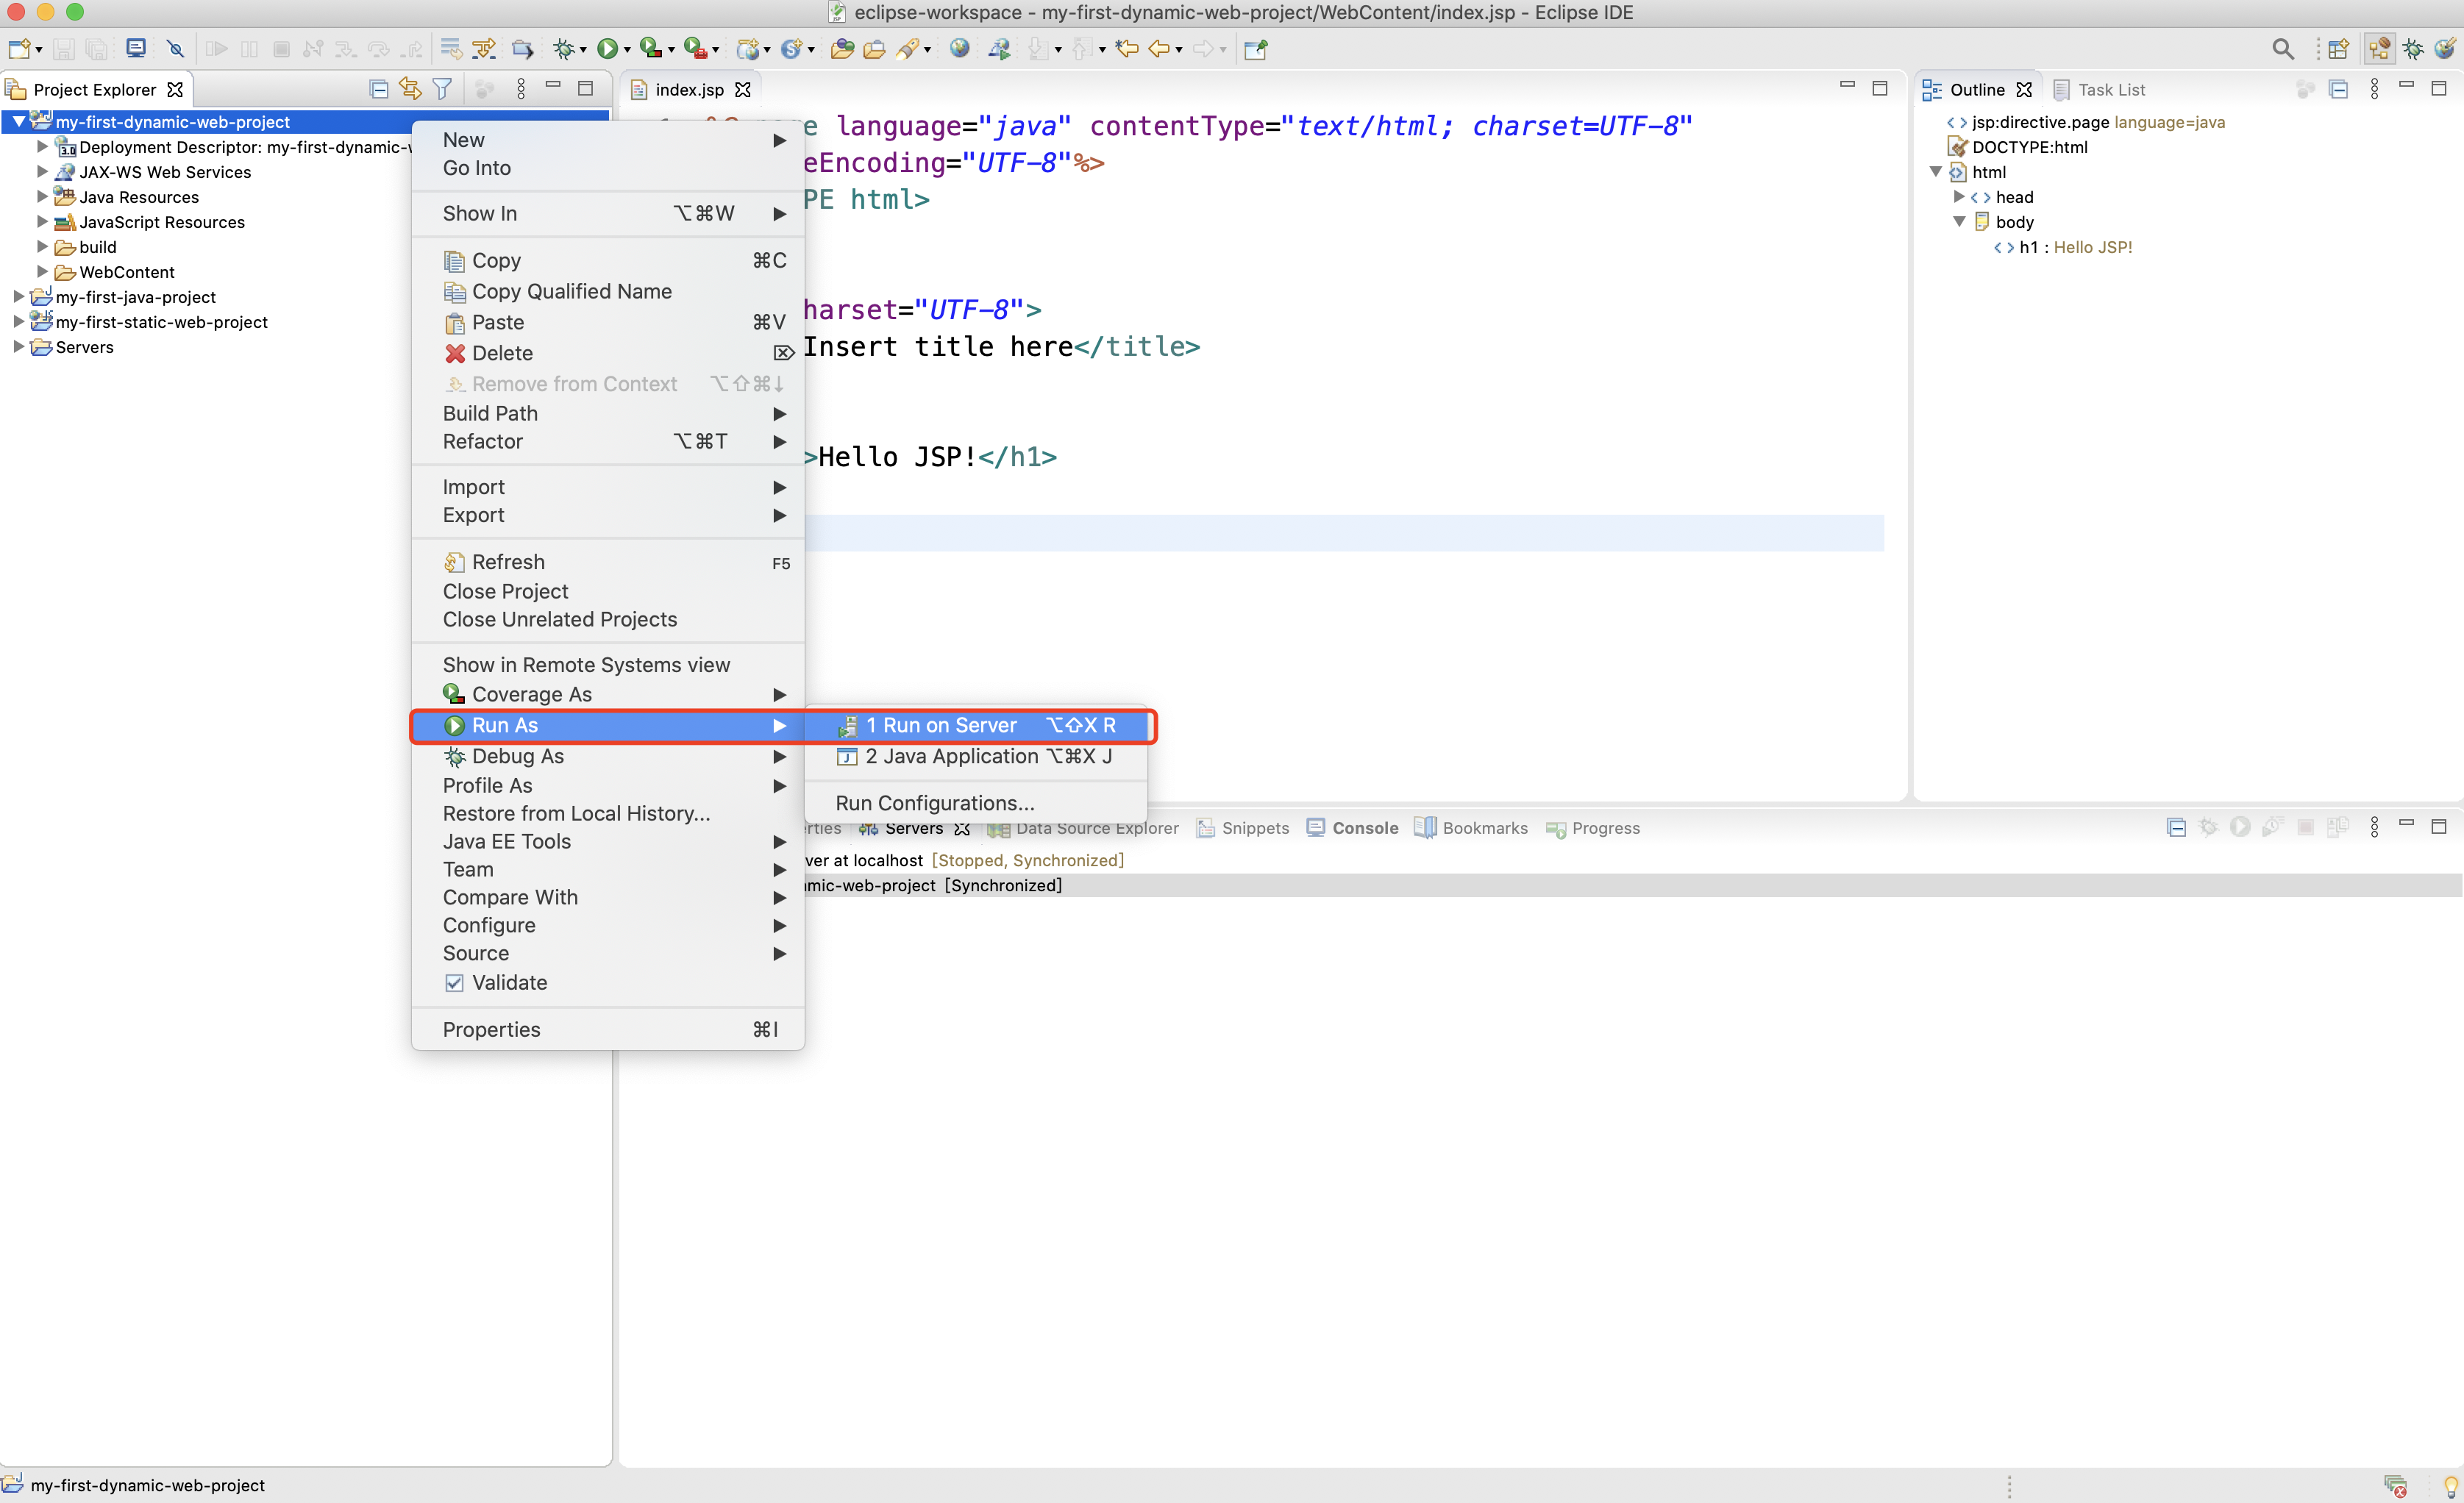Select my-first-static-web-project in tree
This screenshot has width=2464, height=1503.
coord(161,321)
